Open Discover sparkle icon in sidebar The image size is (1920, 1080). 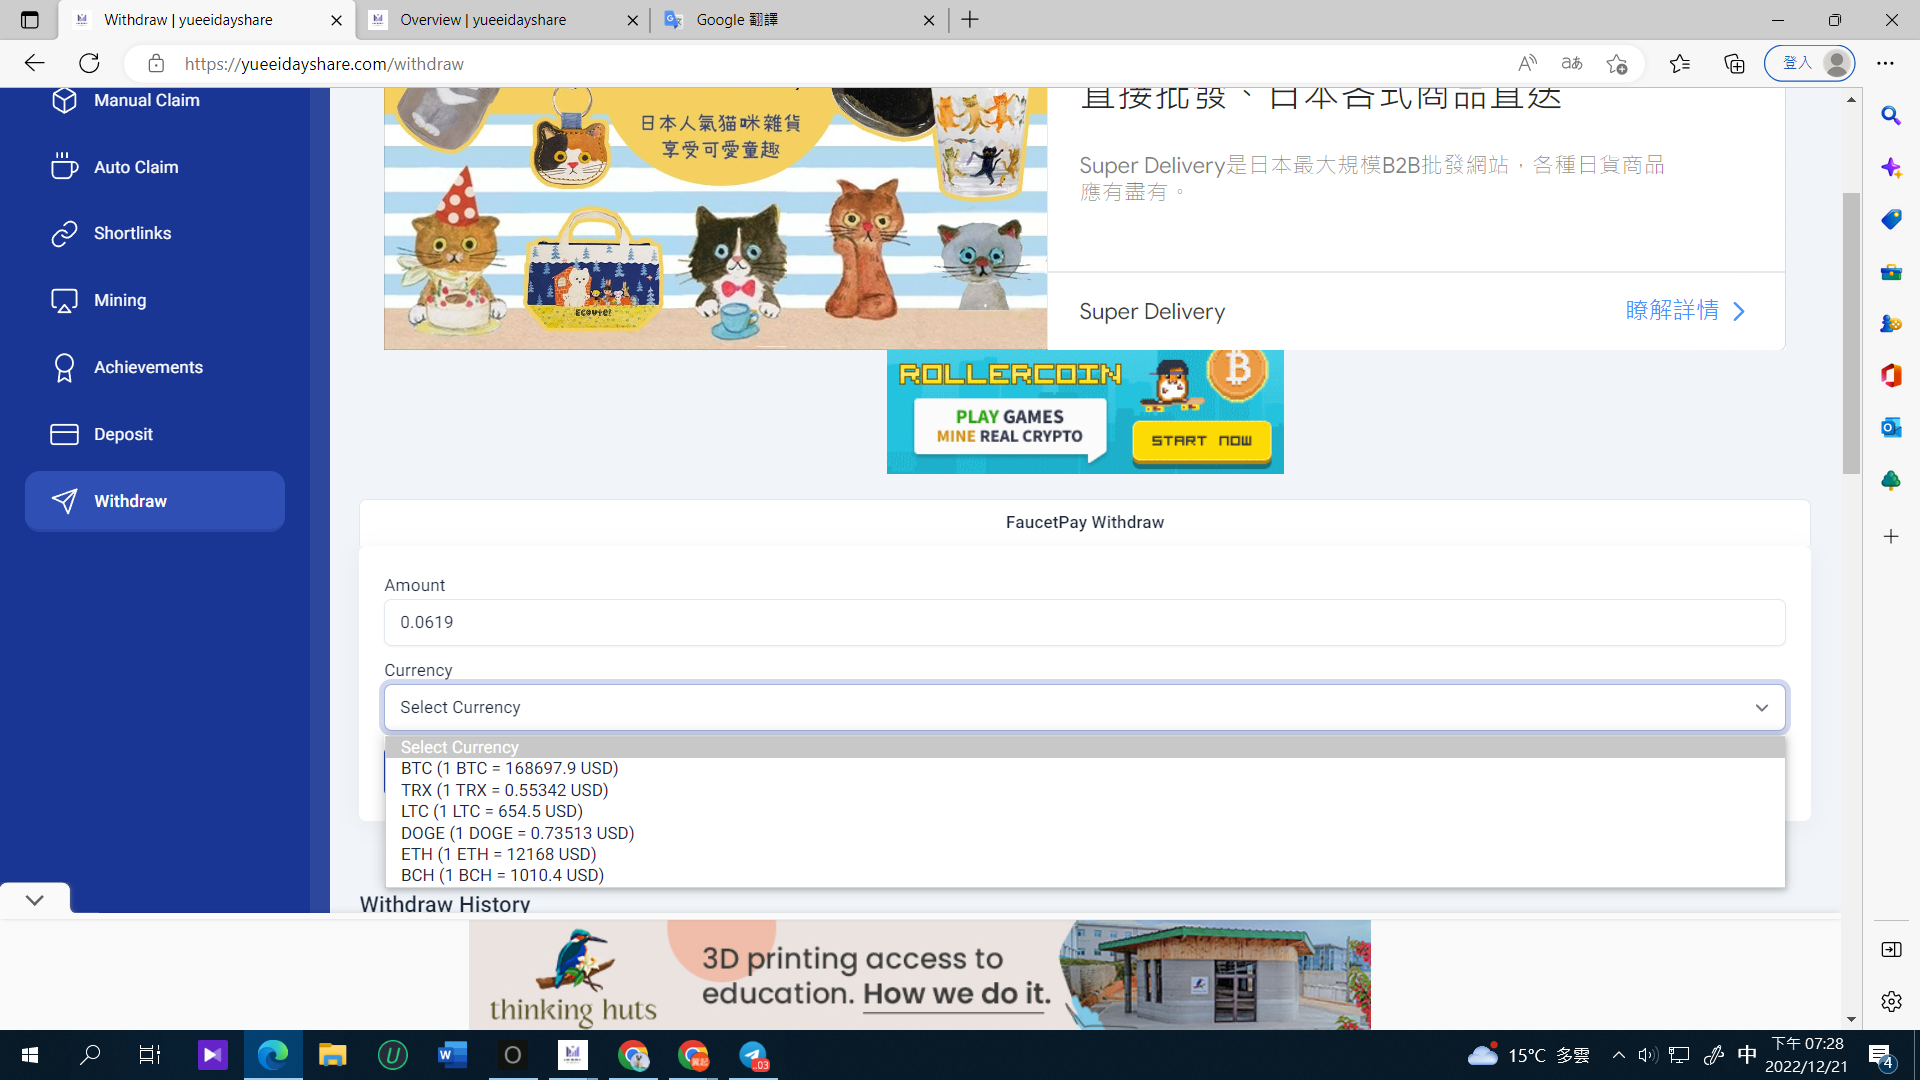(x=1891, y=167)
